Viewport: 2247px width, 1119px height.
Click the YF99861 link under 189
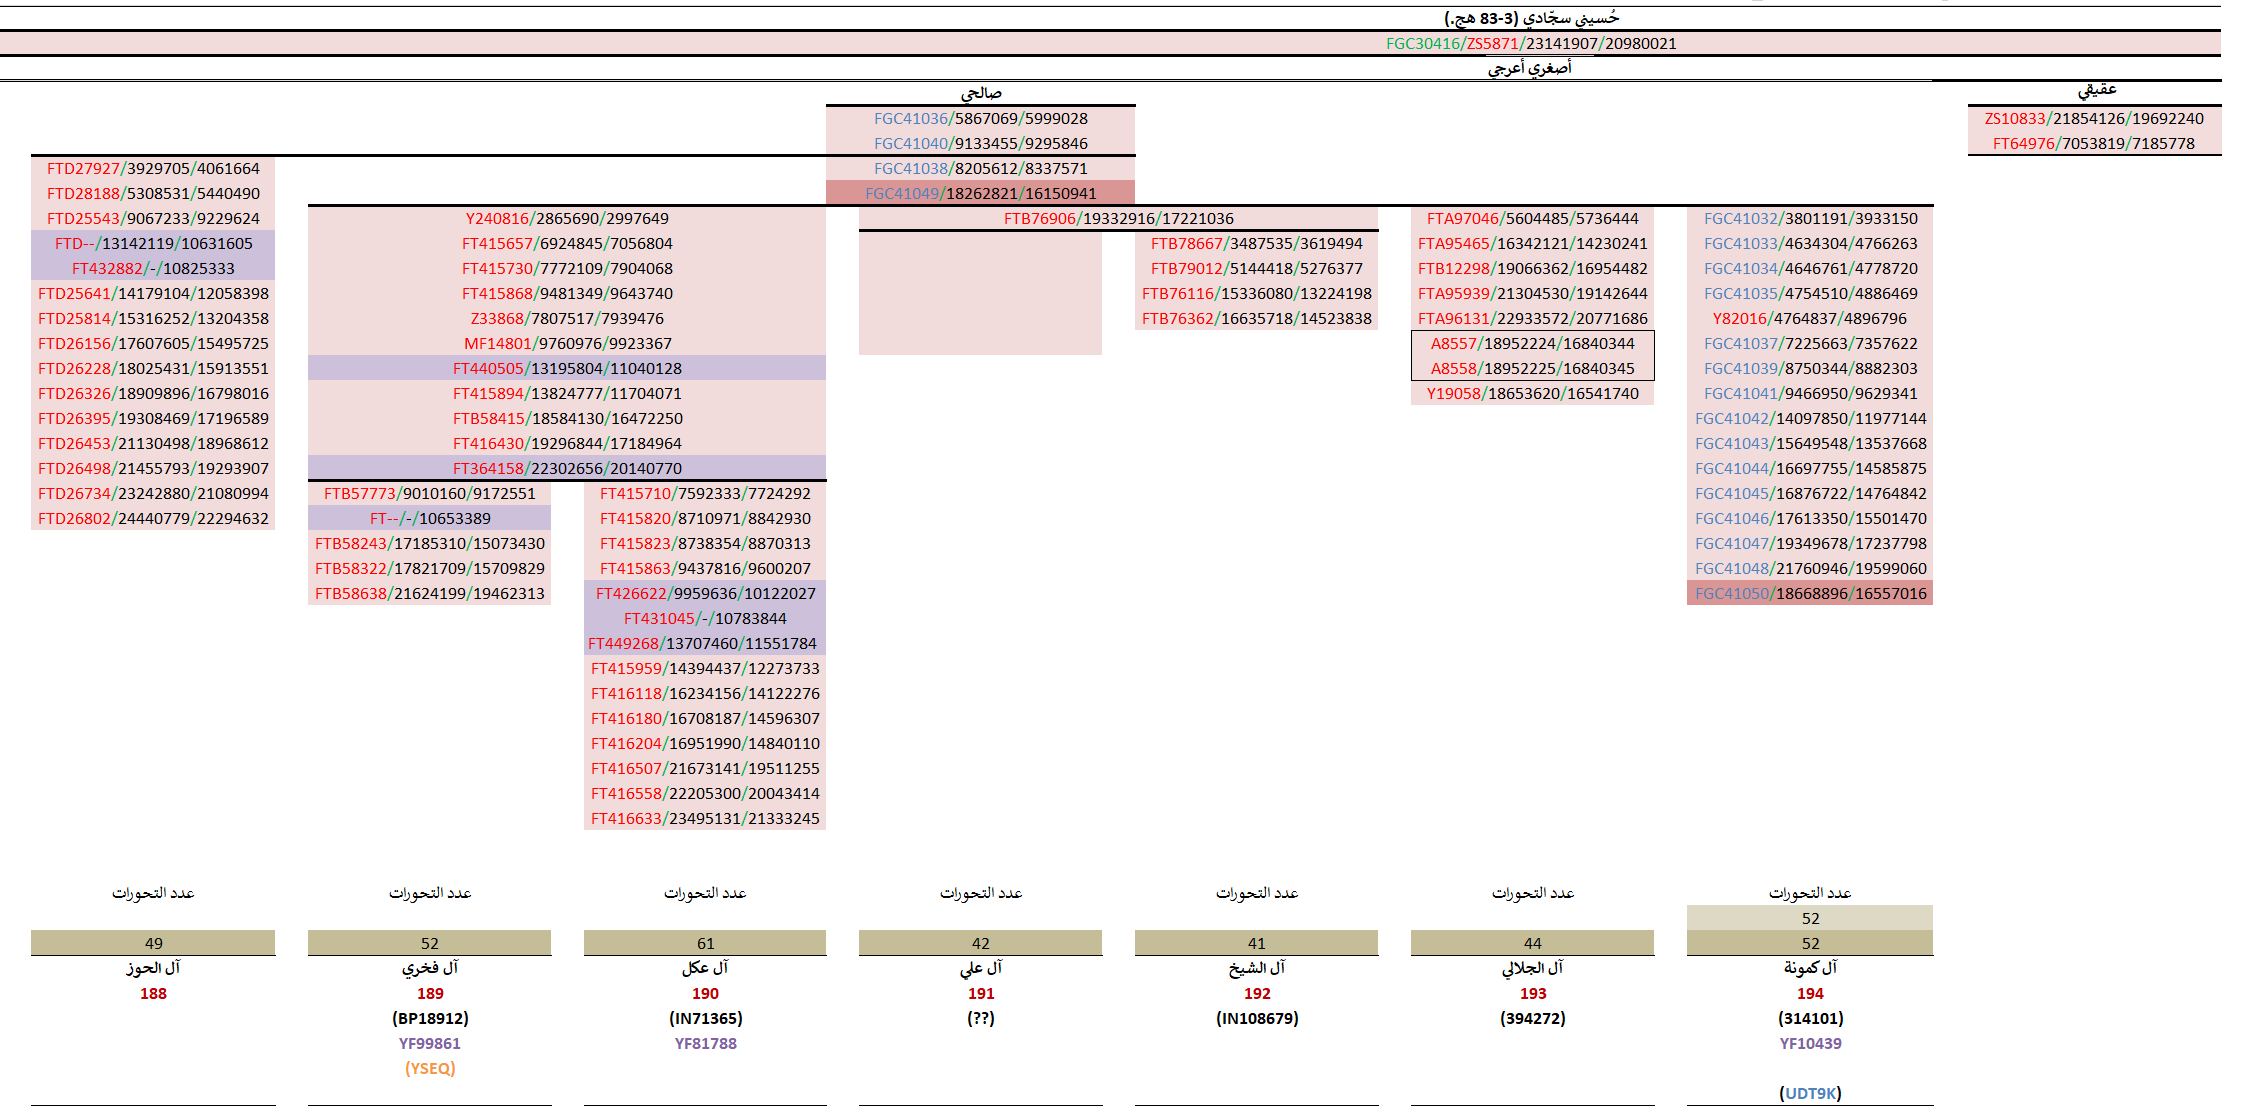point(430,1043)
